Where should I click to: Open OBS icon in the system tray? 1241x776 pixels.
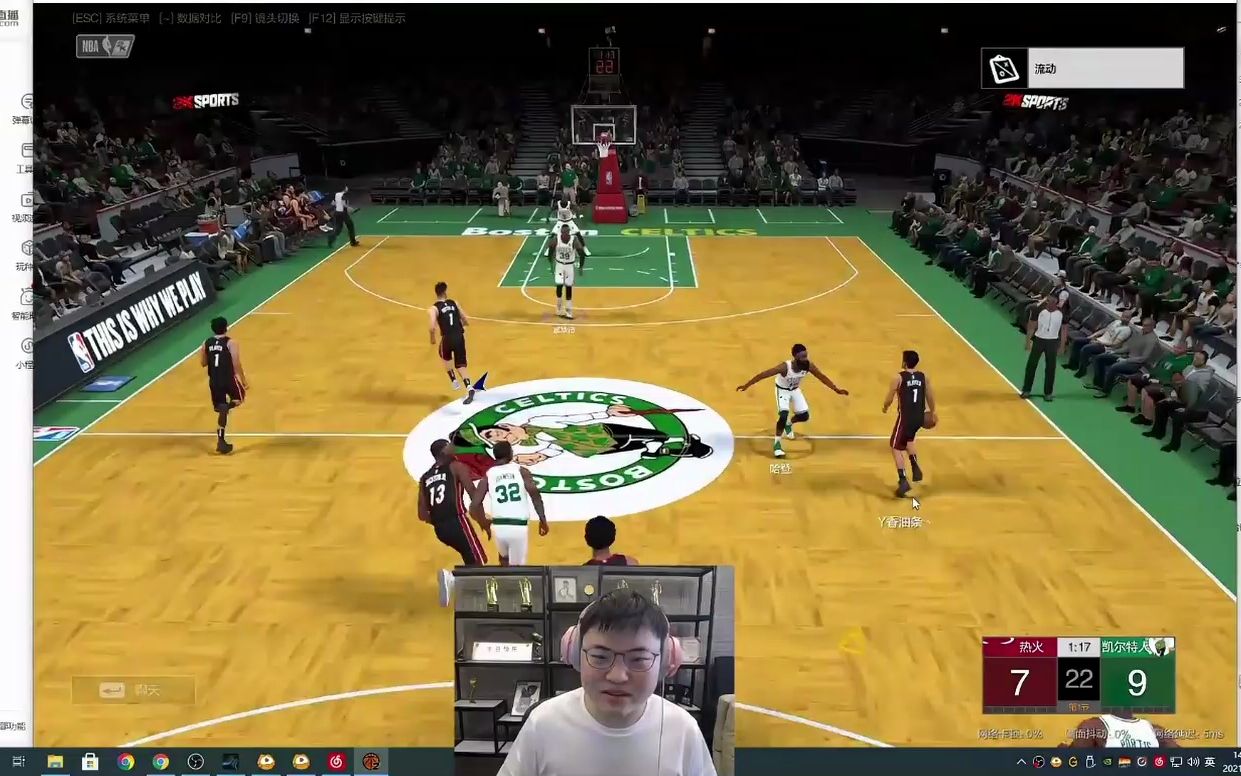(1040, 763)
